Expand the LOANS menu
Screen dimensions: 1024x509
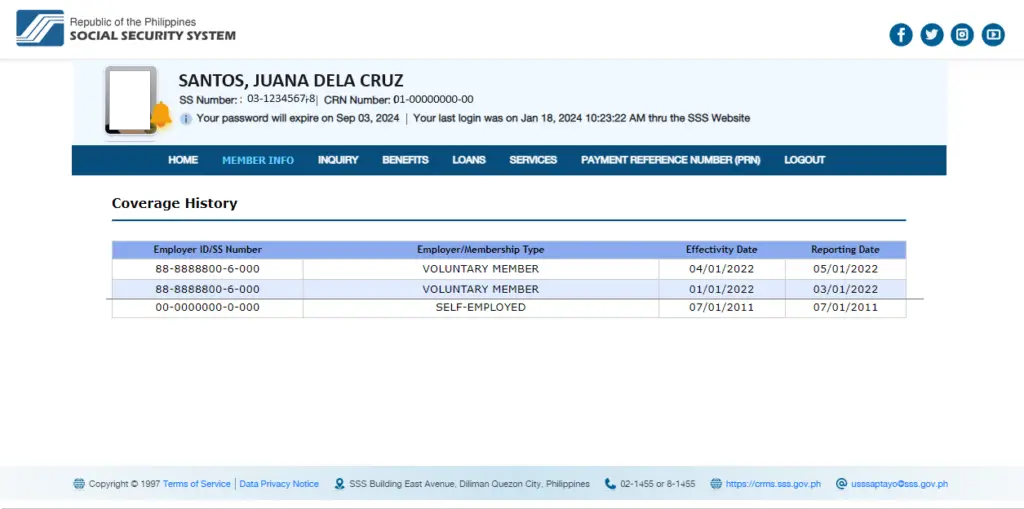[x=469, y=160]
